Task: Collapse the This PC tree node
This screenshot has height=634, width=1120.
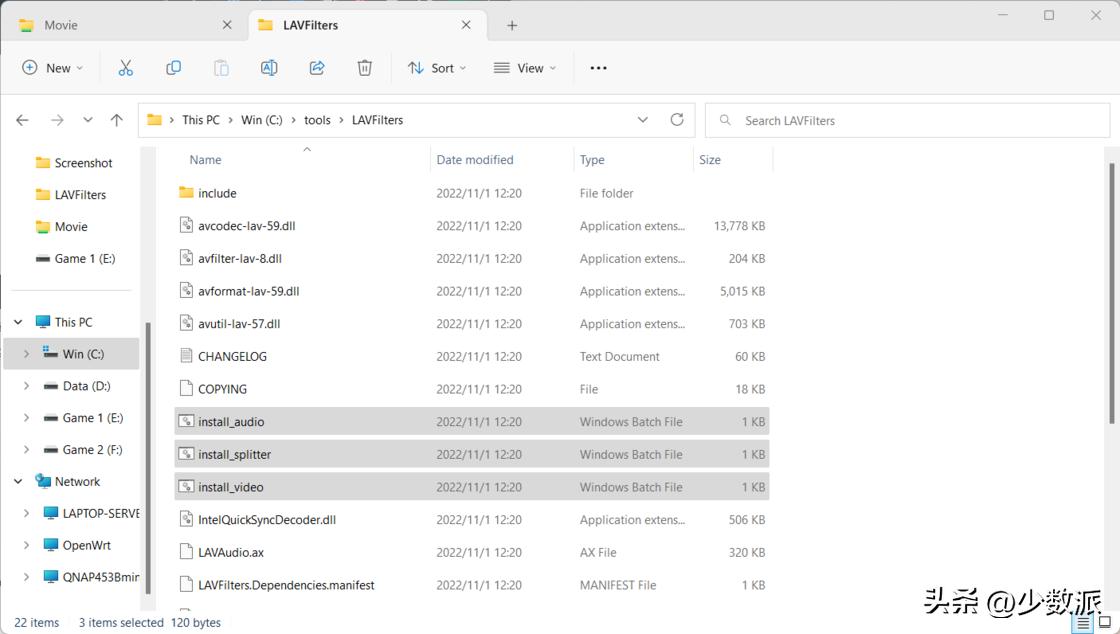Action: tap(18, 322)
